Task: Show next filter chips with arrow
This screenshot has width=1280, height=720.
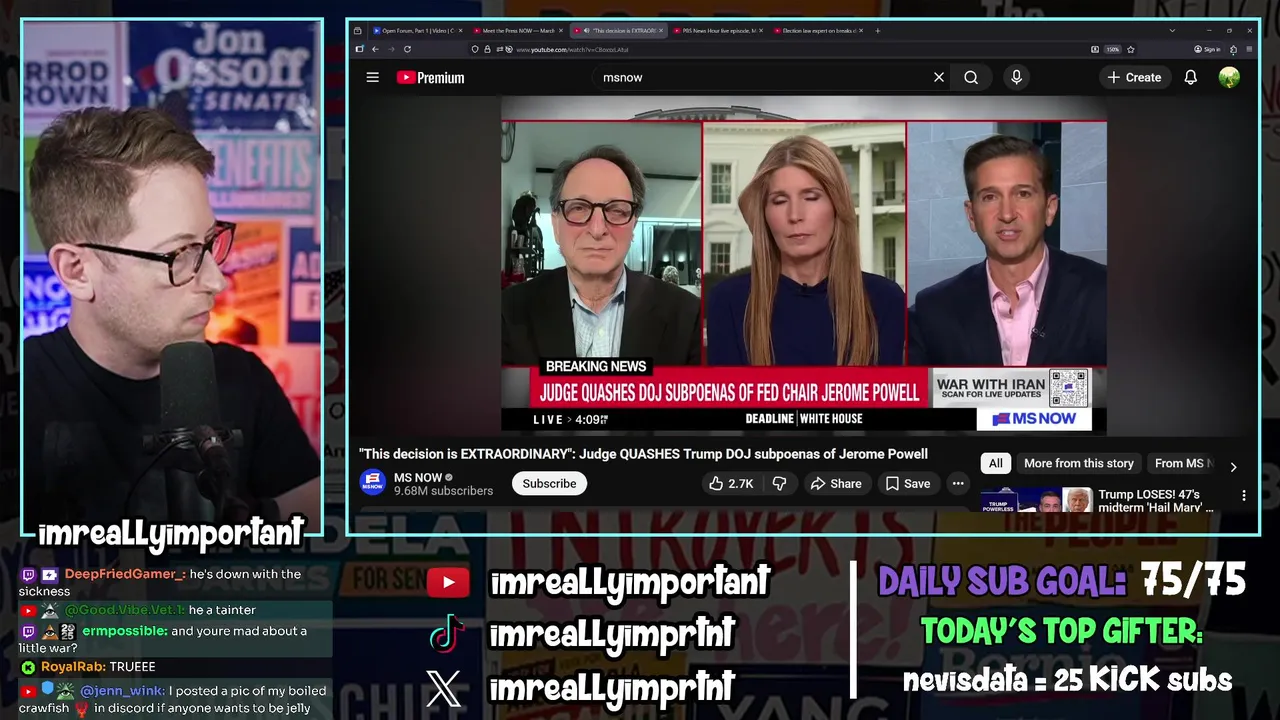Action: click(x=1233, y=466)
